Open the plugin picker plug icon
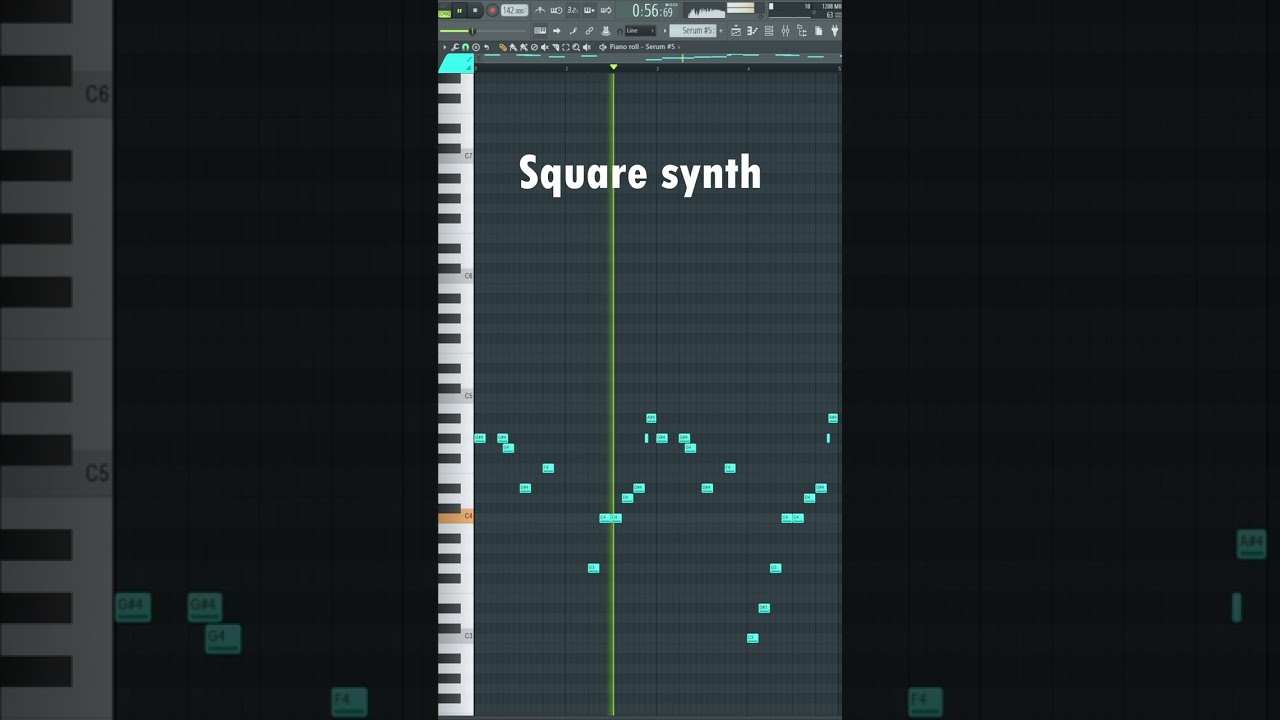 (x=834, y=31)
